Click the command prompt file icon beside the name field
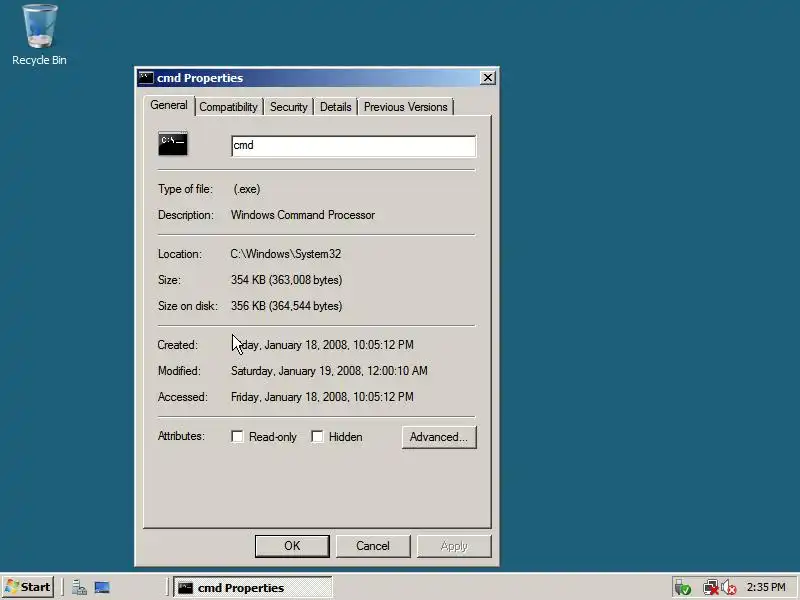800x600 pixels. pyautogui.click(x=173, y=144)
